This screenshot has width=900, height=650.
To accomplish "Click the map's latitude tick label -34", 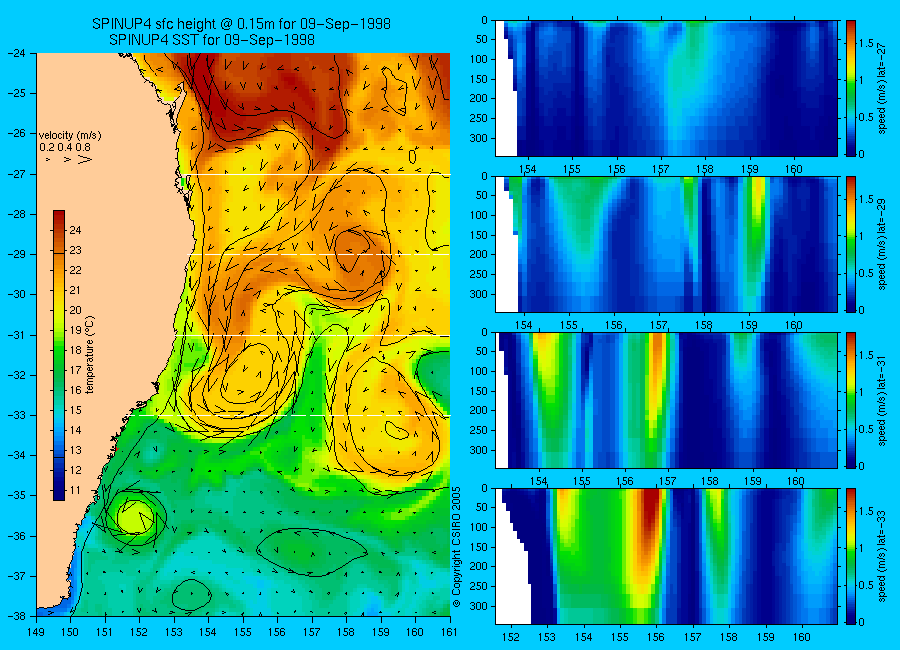I will (17, 455).
